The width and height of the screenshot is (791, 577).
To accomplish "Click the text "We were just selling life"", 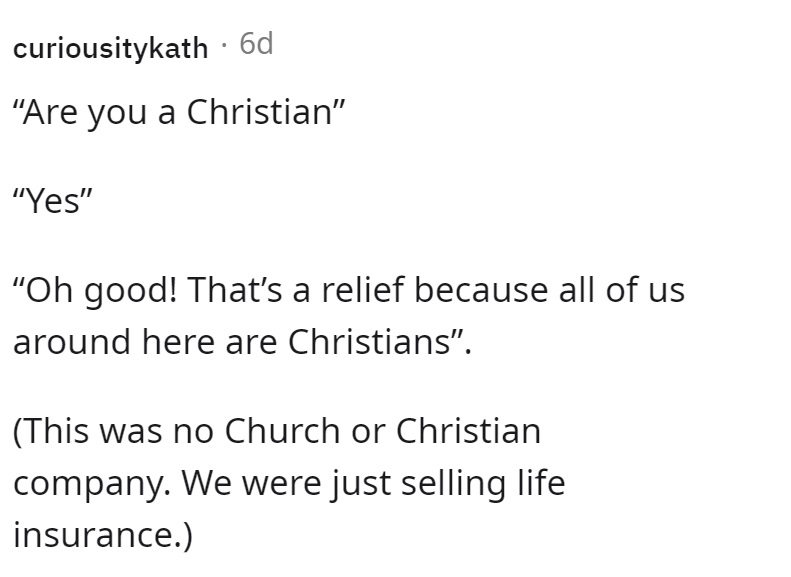I will coord(374,483).
